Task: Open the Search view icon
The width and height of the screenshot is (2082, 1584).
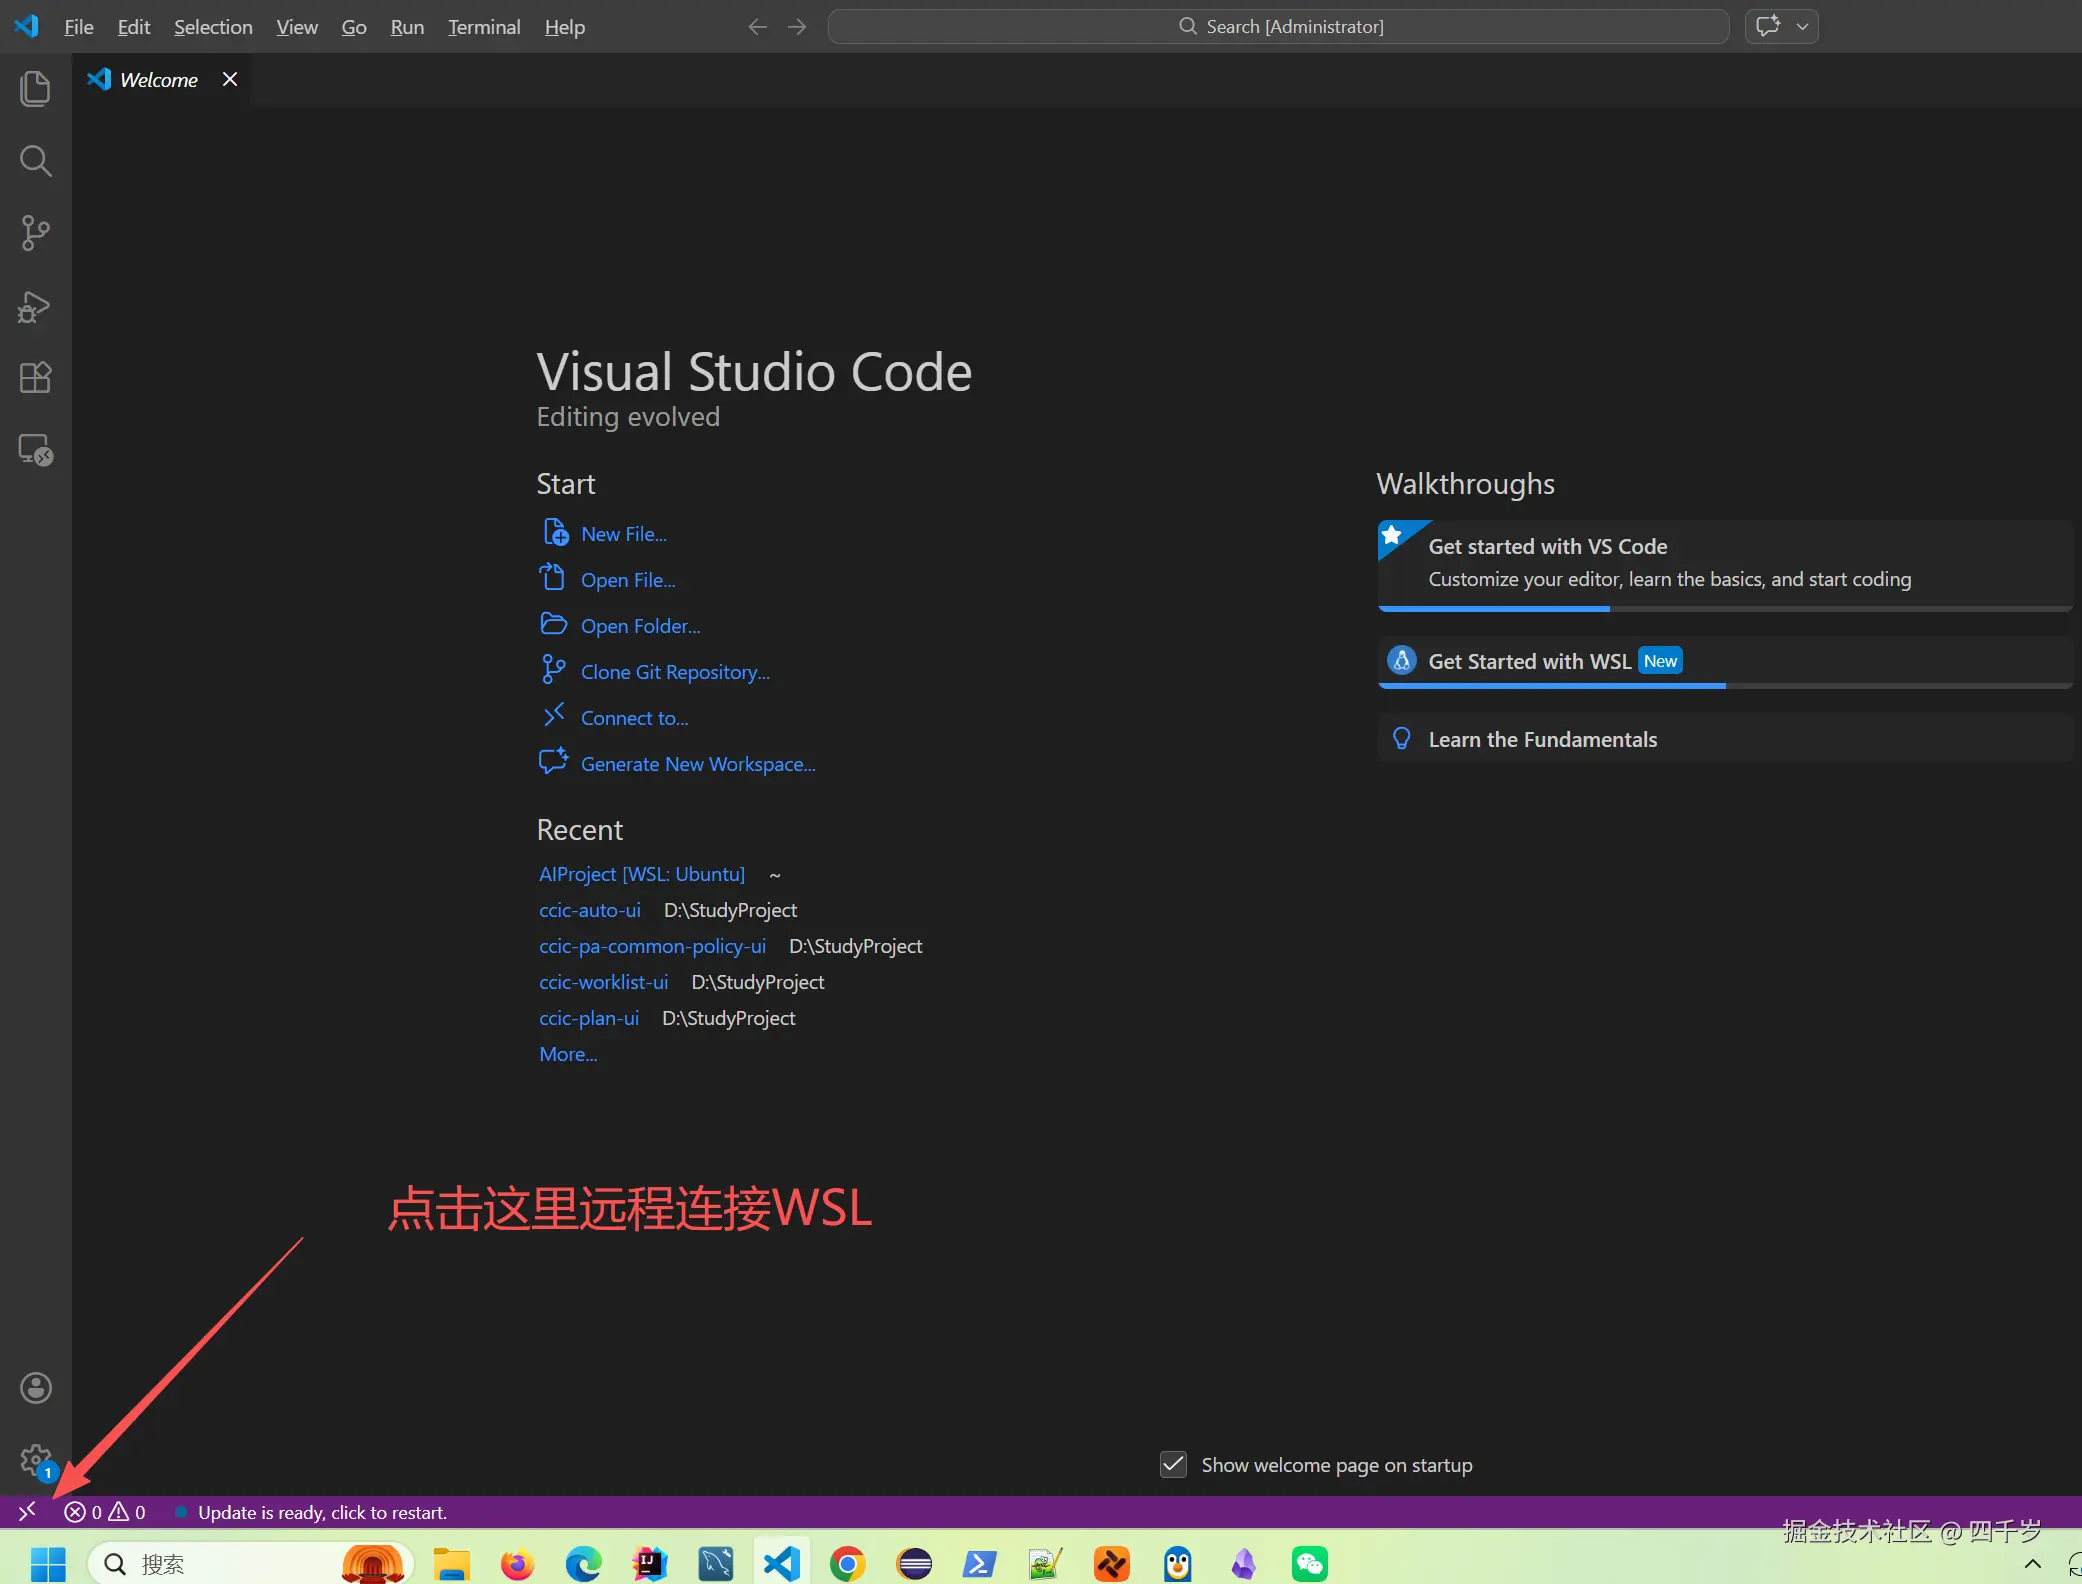Action: (x=36, y=161)
